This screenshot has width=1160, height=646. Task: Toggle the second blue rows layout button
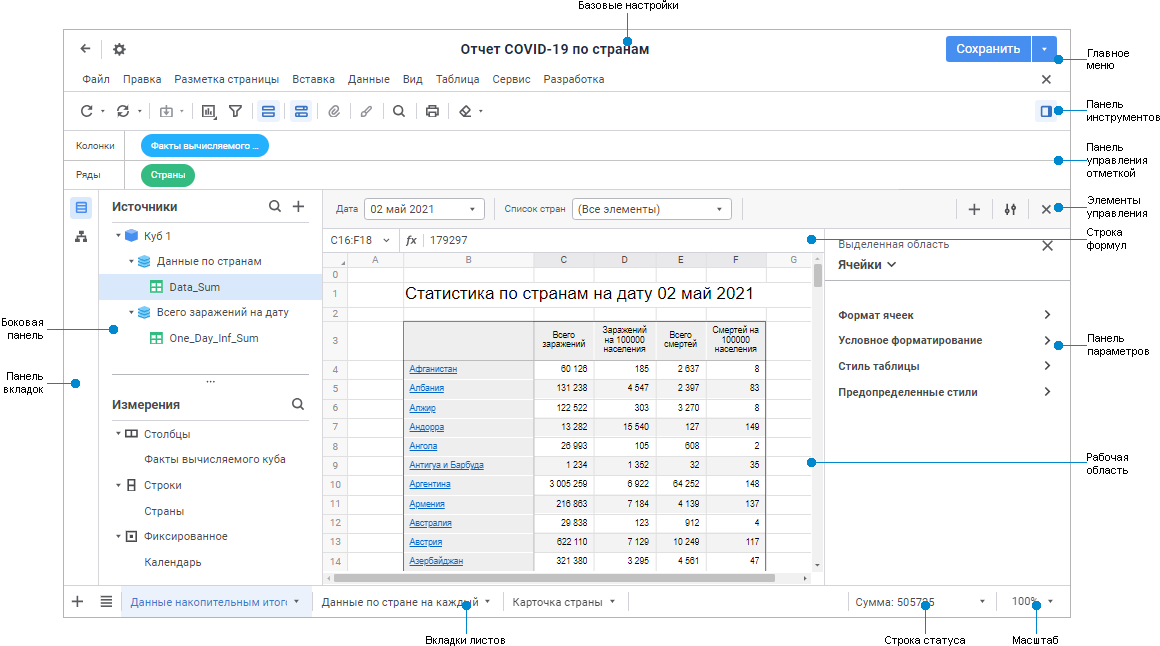pyautogui.click(x=300, y=111)
